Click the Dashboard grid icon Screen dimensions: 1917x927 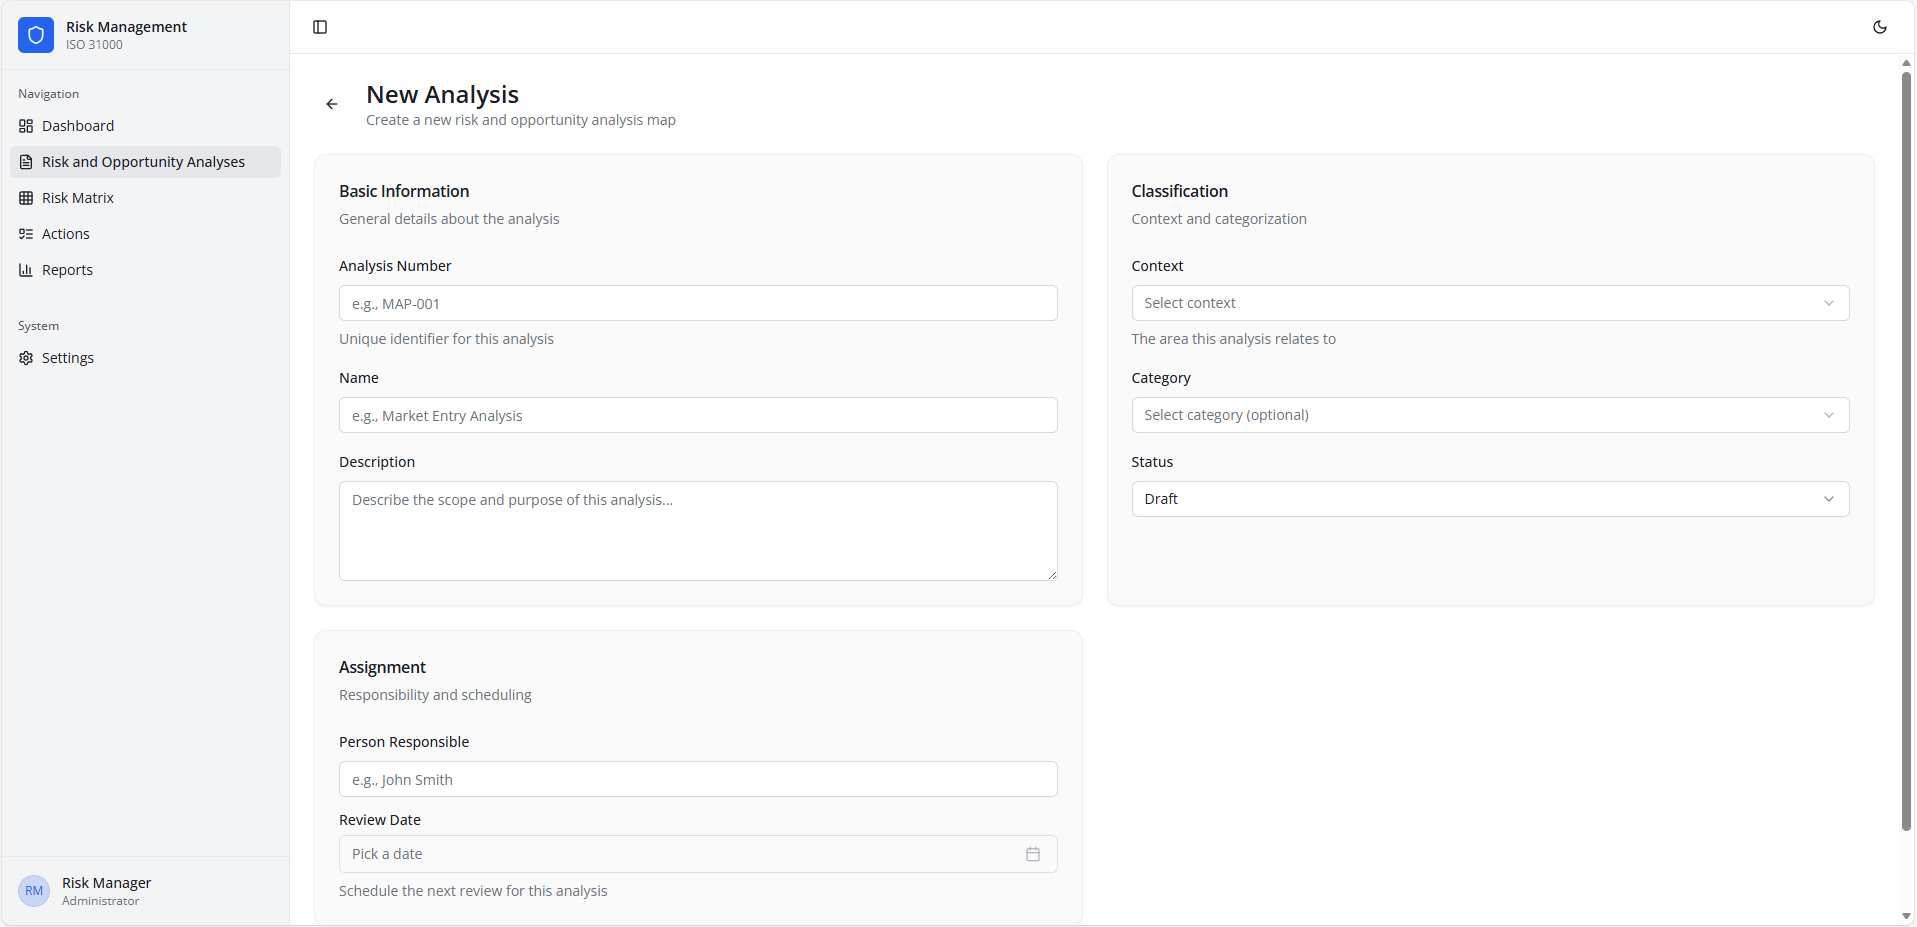[x=25, y=126]
